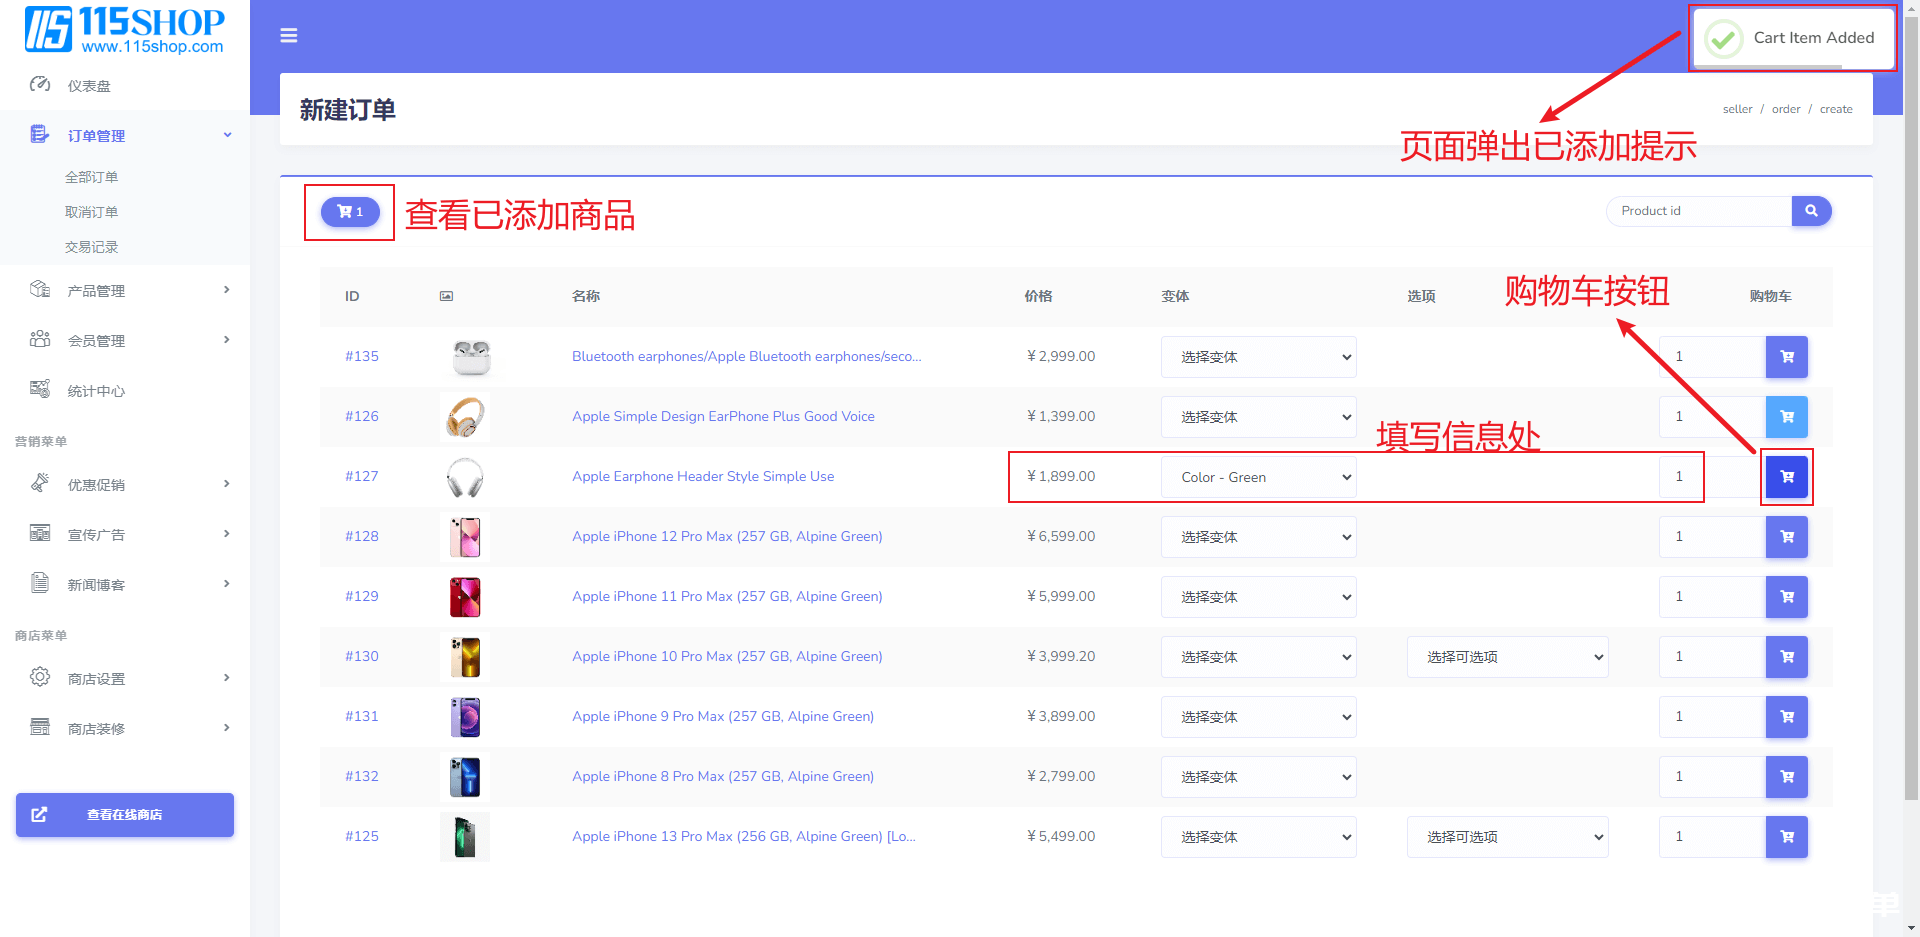This screenshot has width=1920, height=937.
Task: Click the 查看在线商店 button
Action: [125, 815]
